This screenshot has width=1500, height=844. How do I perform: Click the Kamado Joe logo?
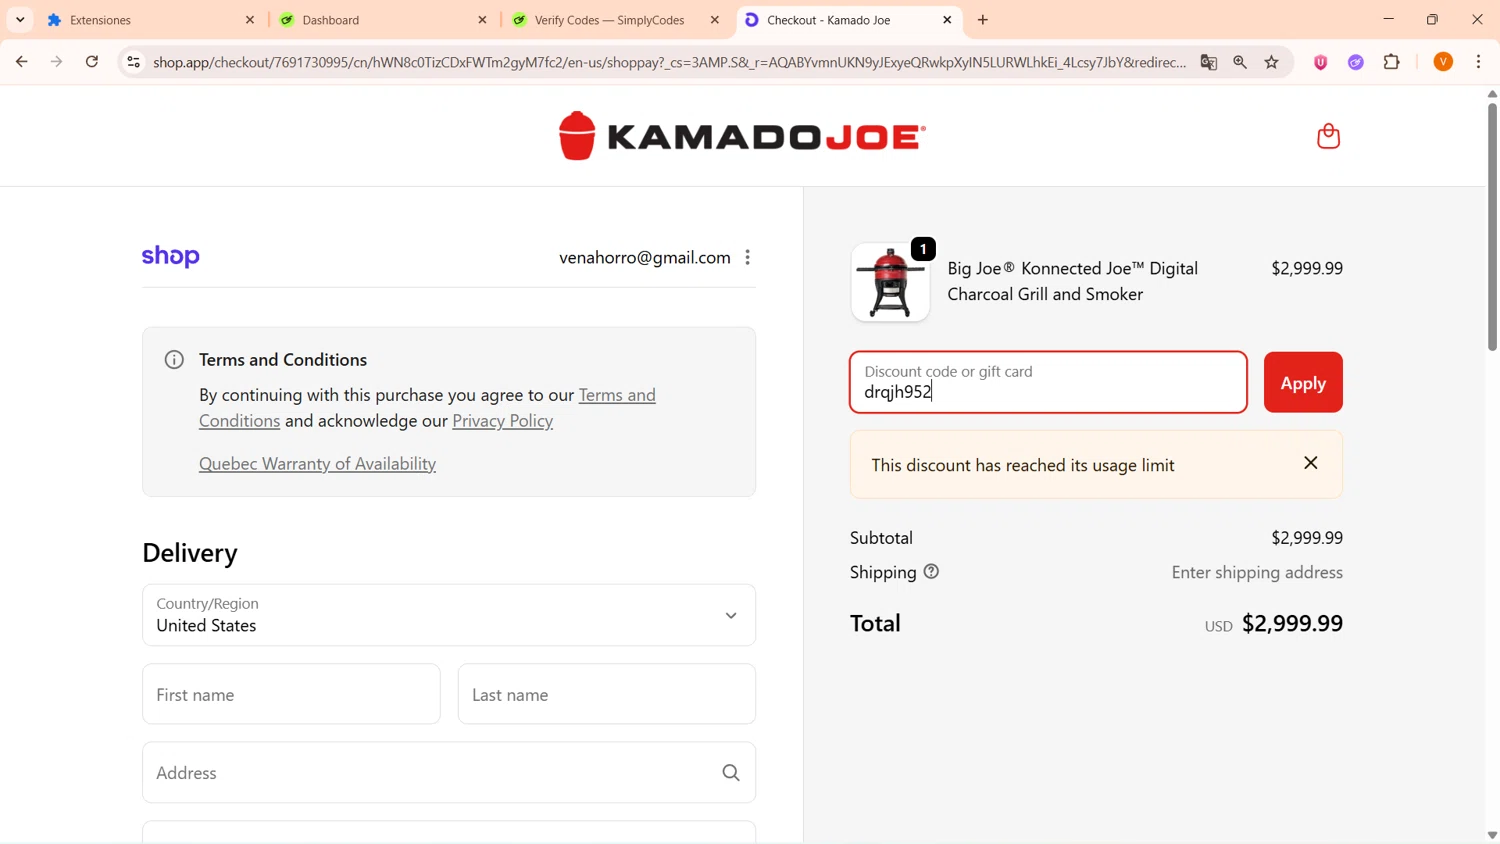742,136
